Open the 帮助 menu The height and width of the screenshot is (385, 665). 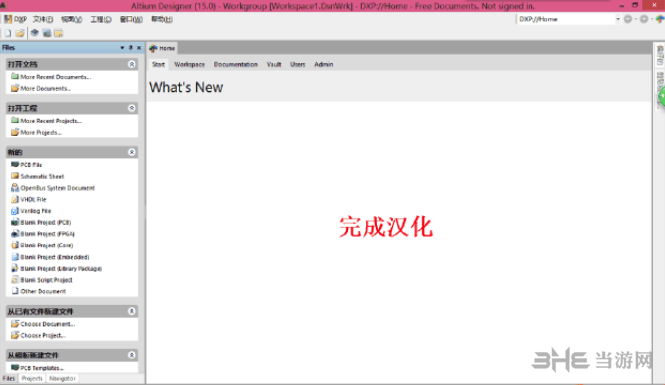coord(162,19)
